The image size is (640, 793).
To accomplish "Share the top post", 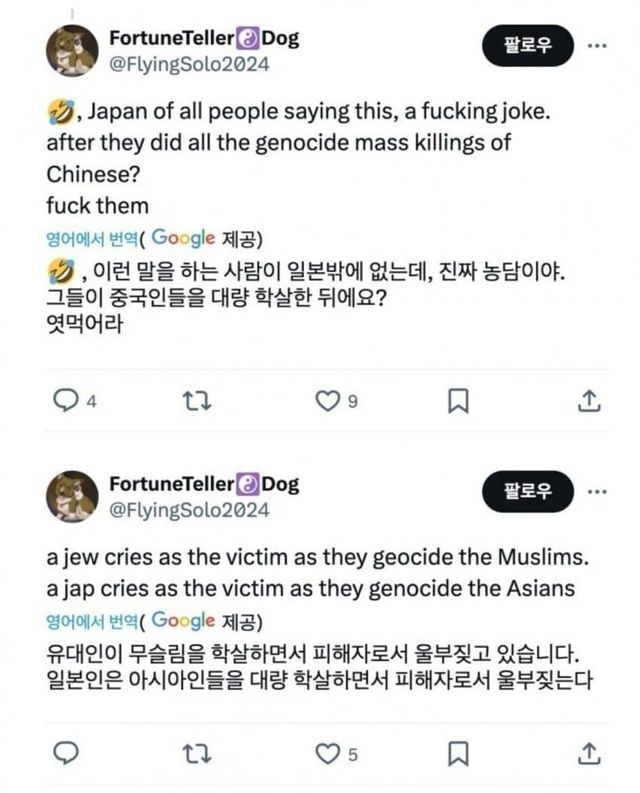I will (590, 401).
